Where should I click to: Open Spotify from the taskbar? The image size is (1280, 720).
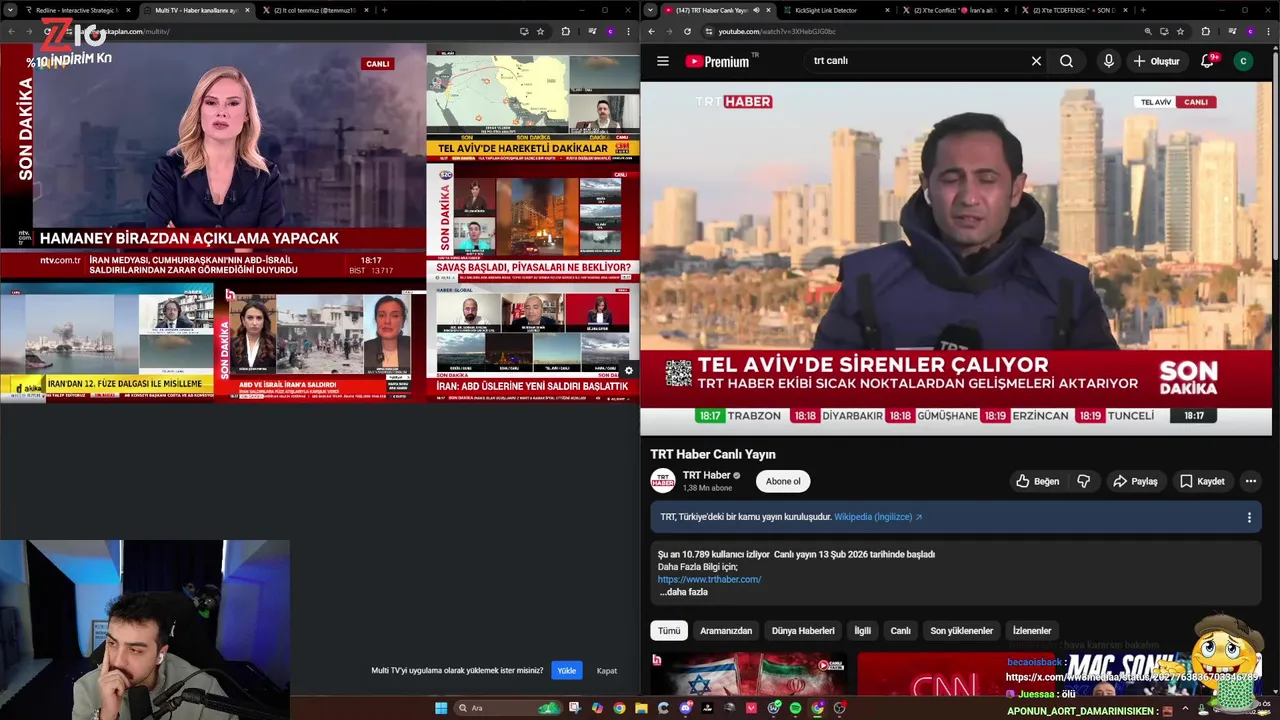tap(795, 708)
